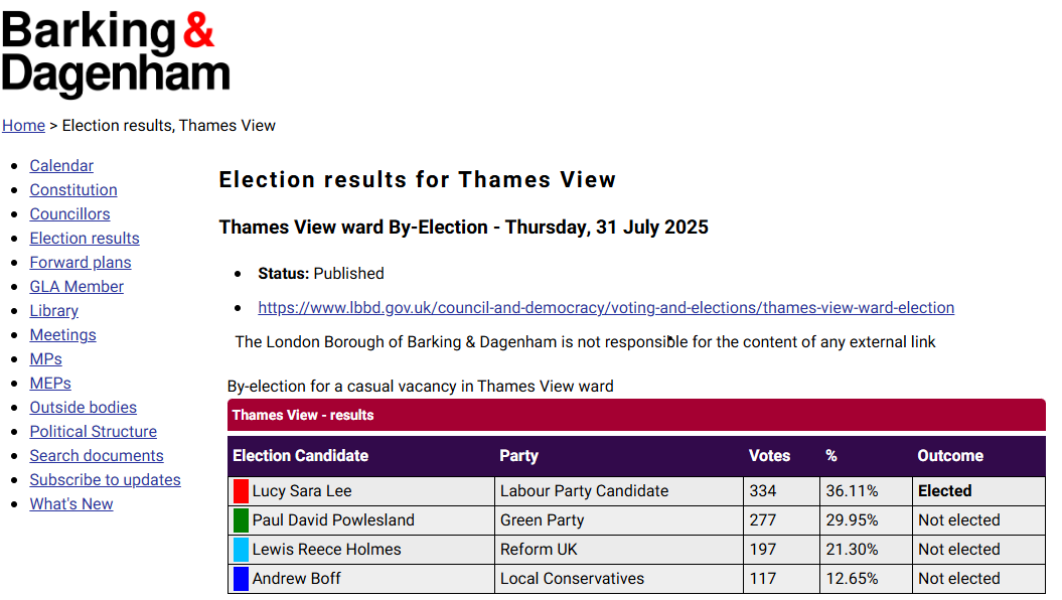Click Subscribe to updates

pos(105,479)
